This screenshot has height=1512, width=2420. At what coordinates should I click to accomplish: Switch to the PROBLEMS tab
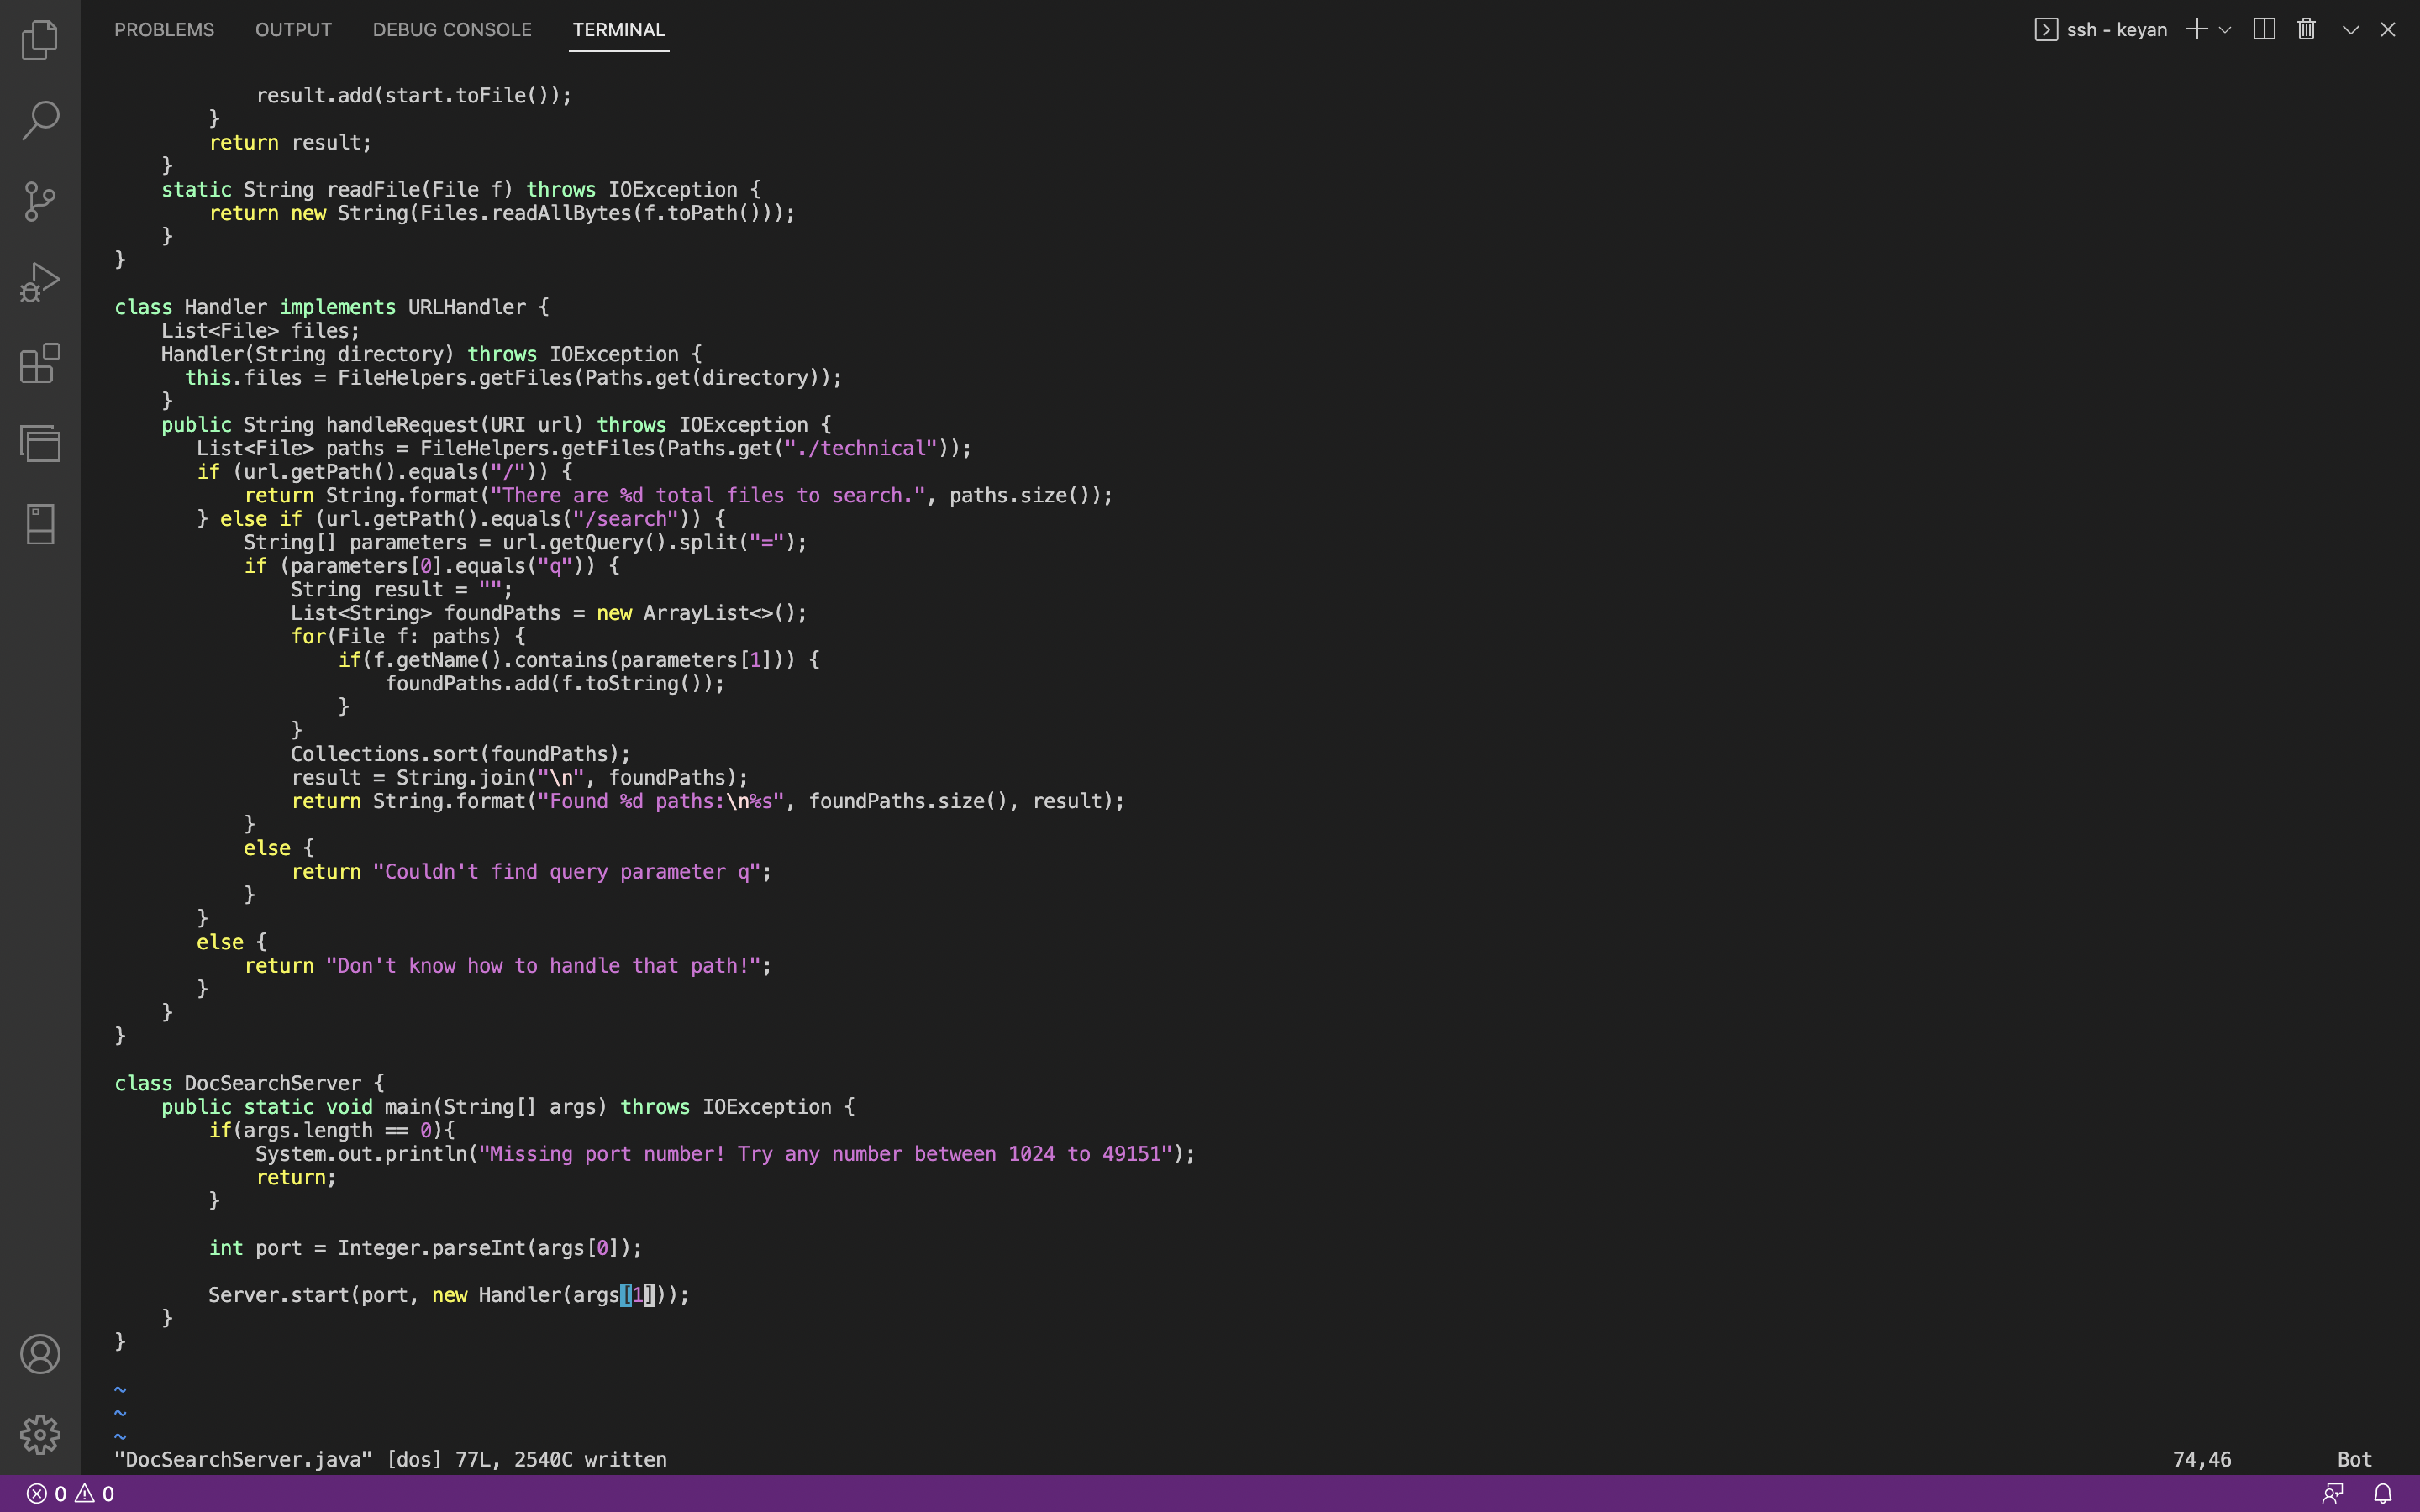tap(164, 30)
